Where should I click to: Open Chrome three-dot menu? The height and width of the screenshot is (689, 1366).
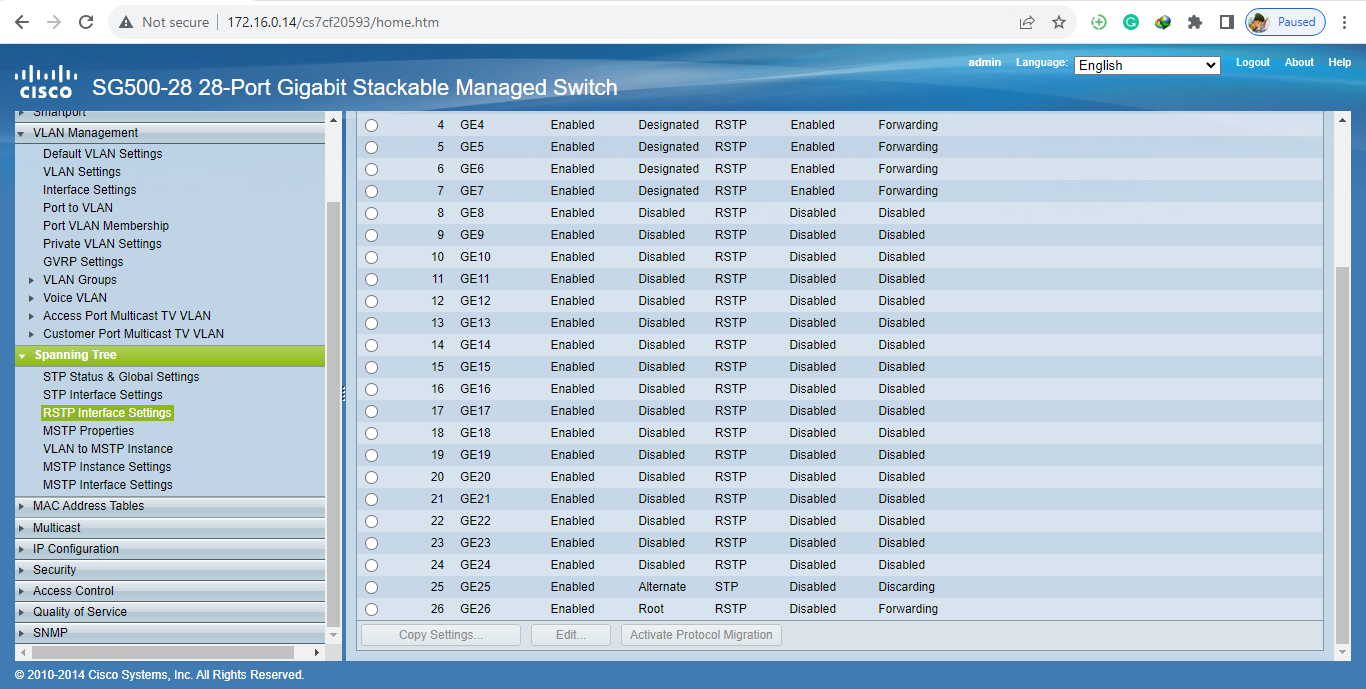[x=1345, y=22]
